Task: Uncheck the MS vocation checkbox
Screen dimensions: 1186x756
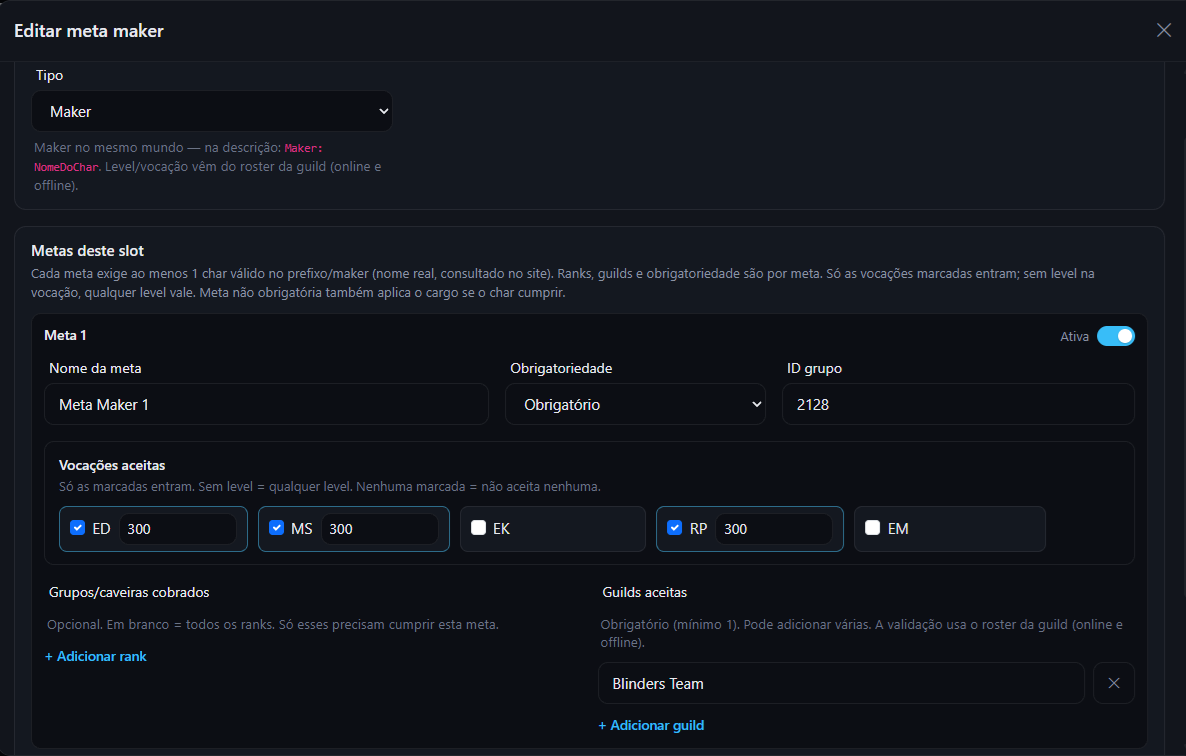Action: tap(276, 528)
